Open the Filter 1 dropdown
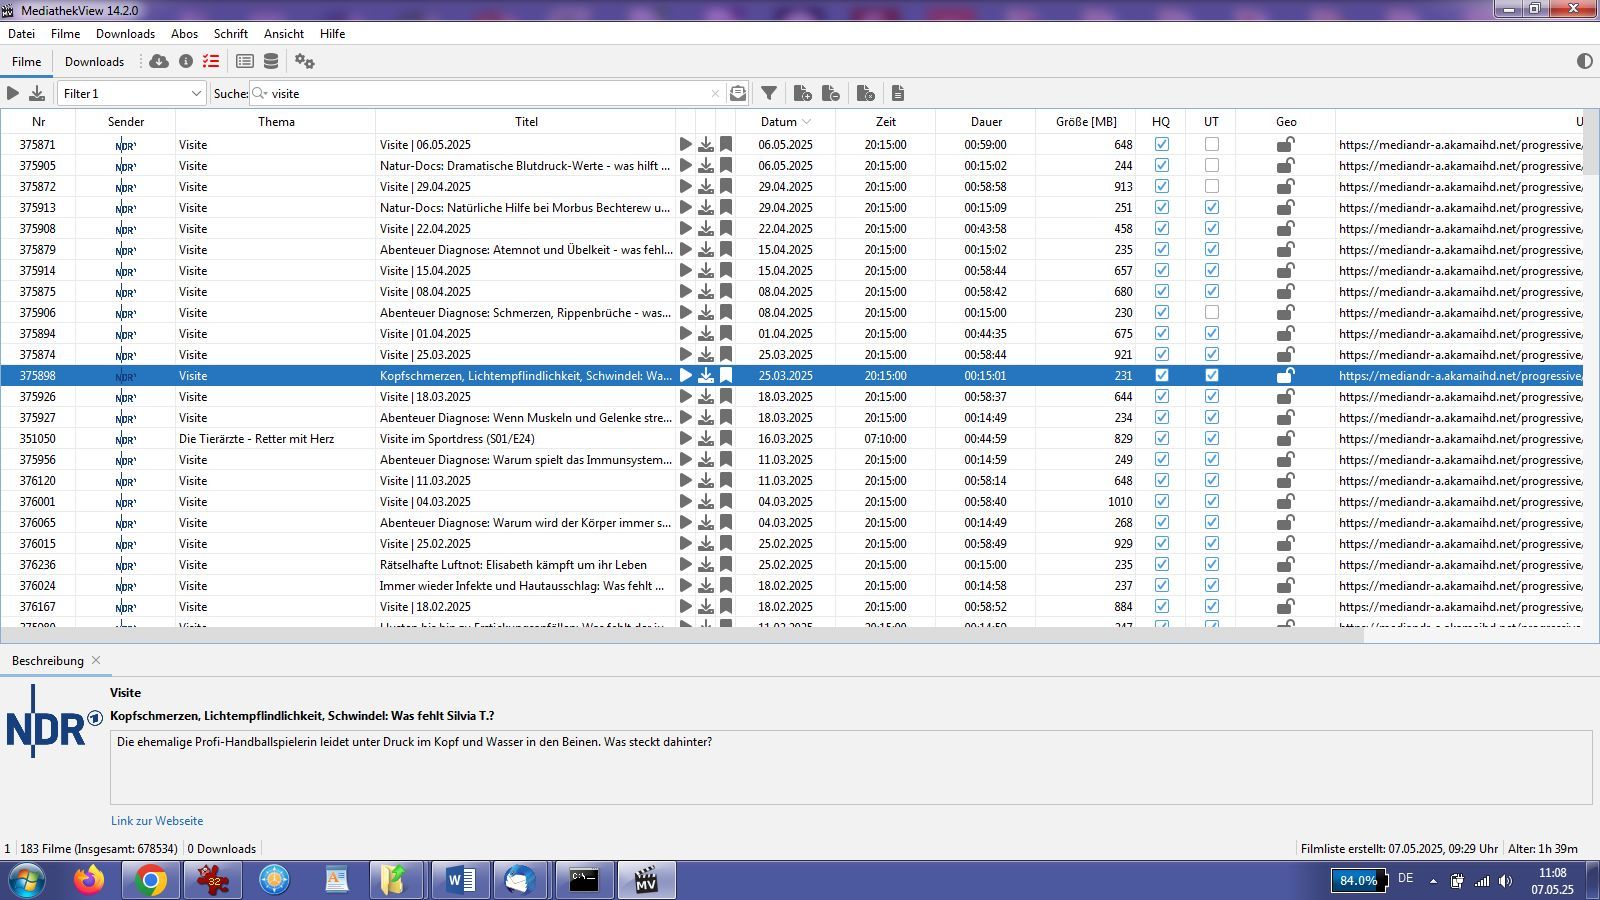 click(132, 93)
